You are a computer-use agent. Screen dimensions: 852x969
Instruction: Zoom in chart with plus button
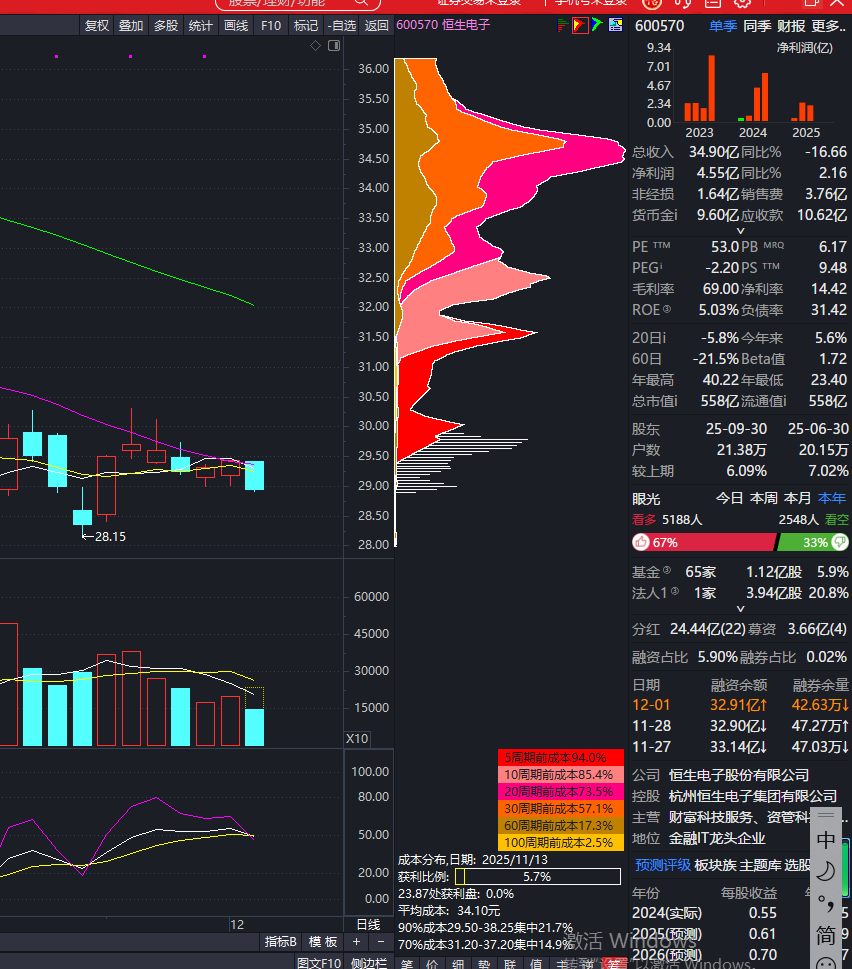356,941
